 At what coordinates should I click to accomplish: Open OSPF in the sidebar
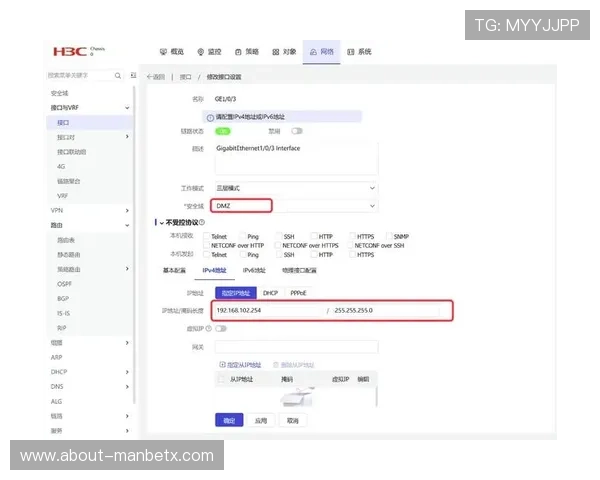pos(64,284)
